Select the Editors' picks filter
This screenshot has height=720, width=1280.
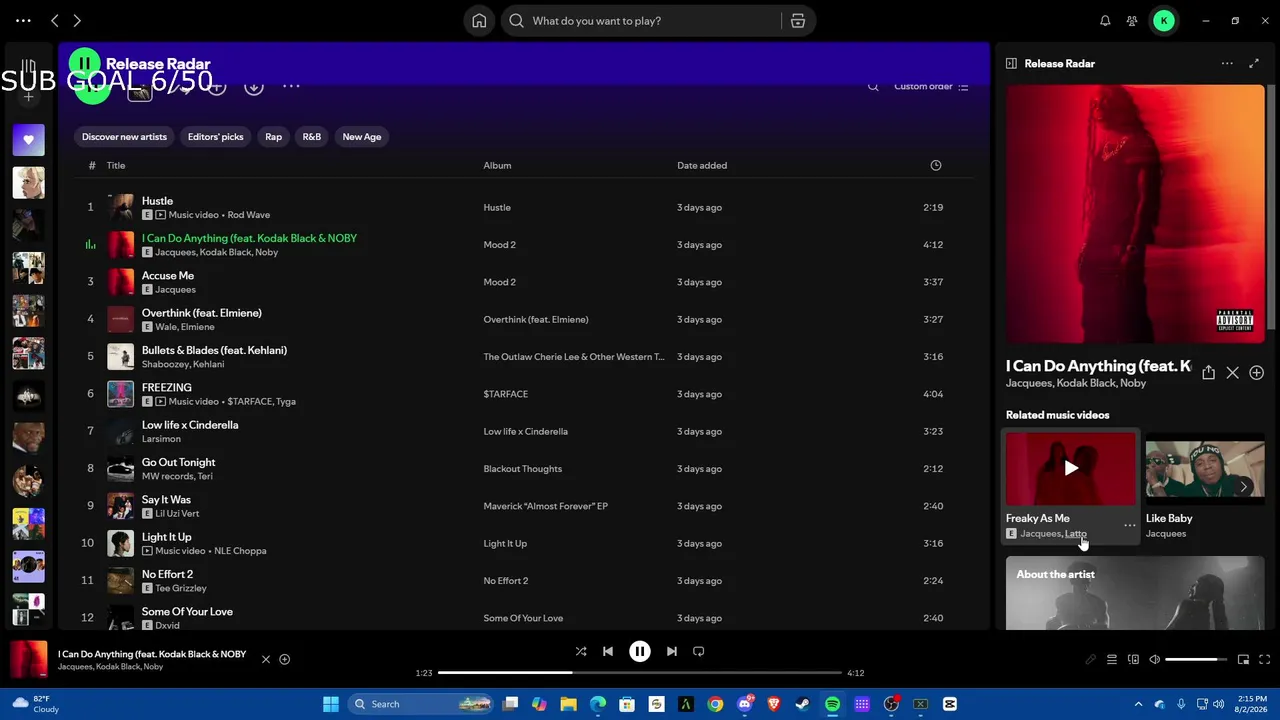(x=216, y=137)
